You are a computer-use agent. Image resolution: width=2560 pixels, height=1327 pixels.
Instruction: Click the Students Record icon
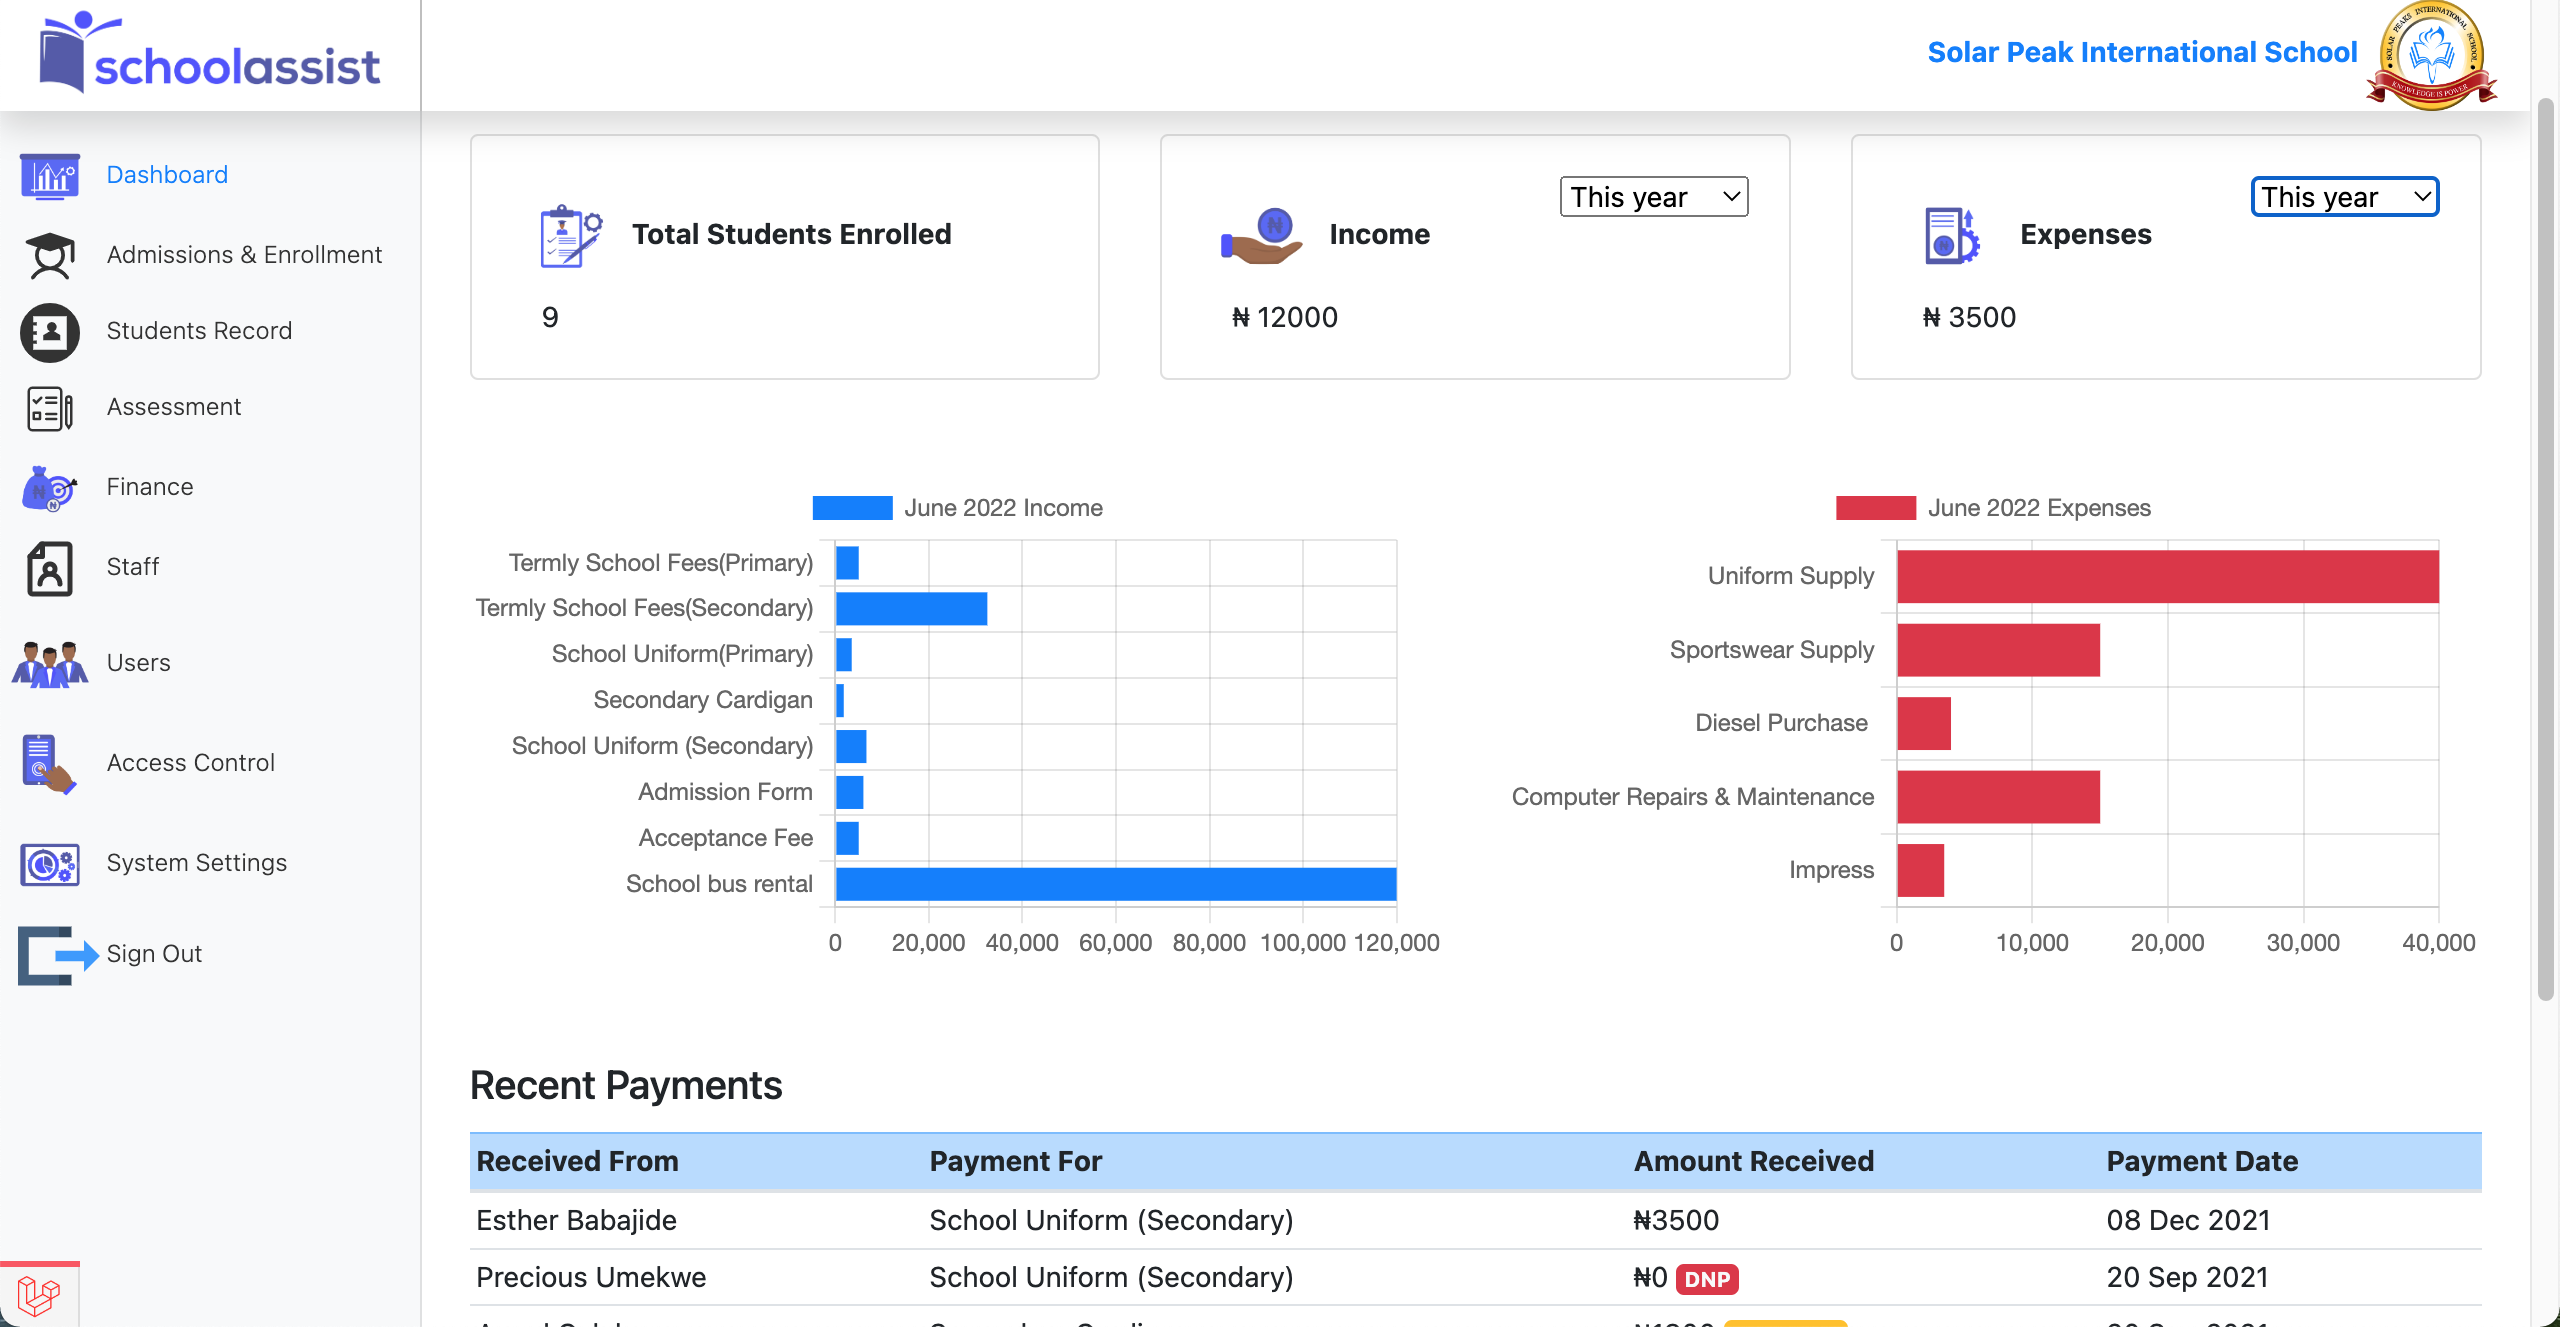[x=48, y=331]
